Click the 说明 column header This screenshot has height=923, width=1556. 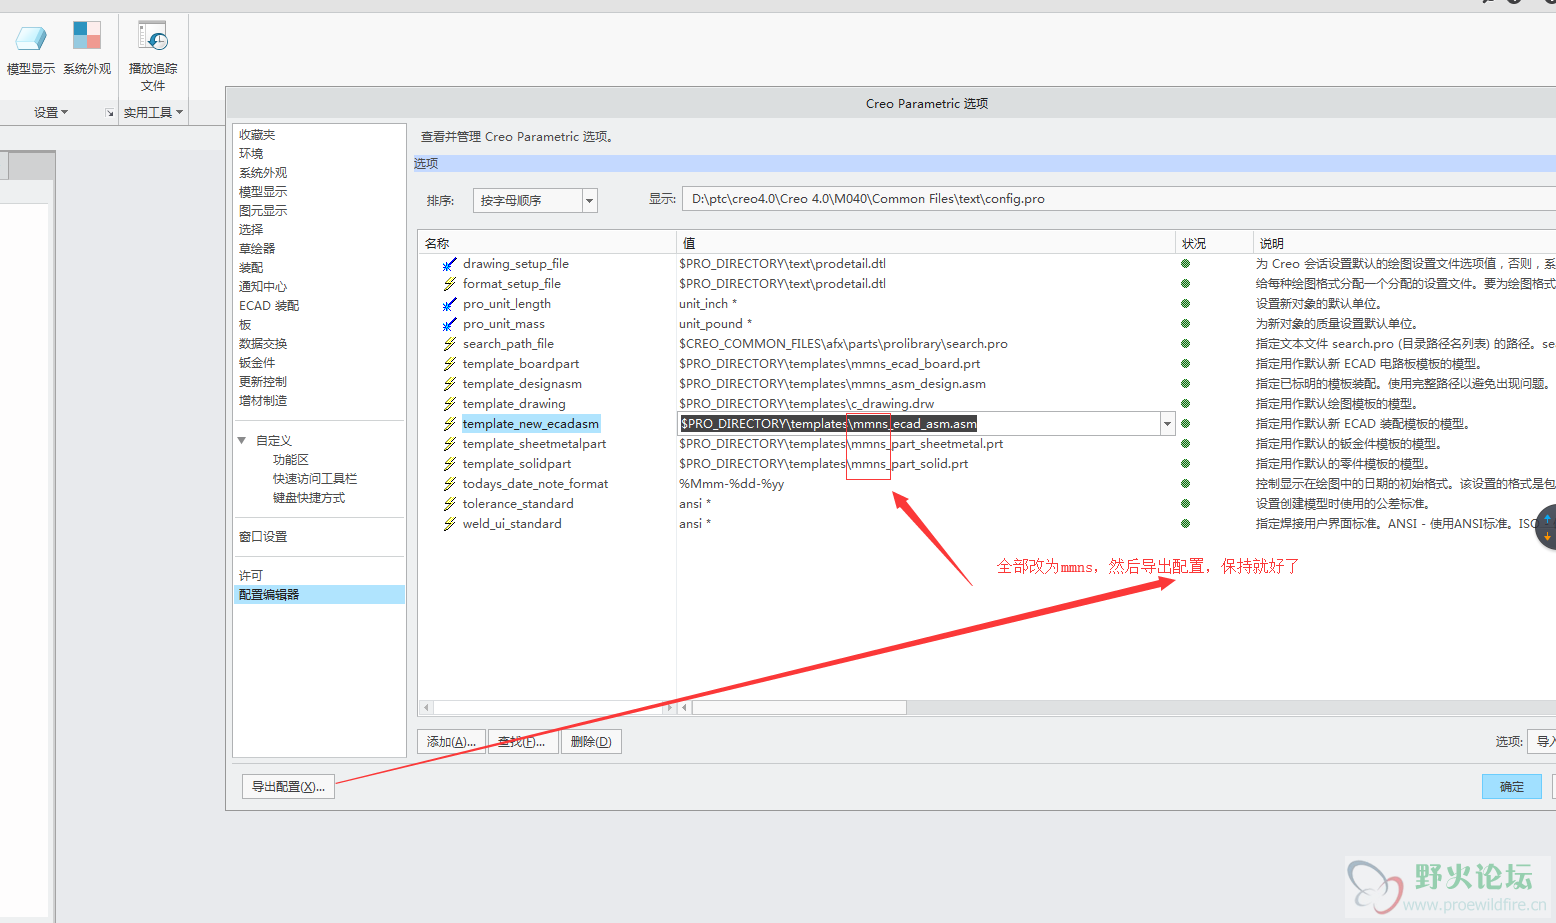1404,243
